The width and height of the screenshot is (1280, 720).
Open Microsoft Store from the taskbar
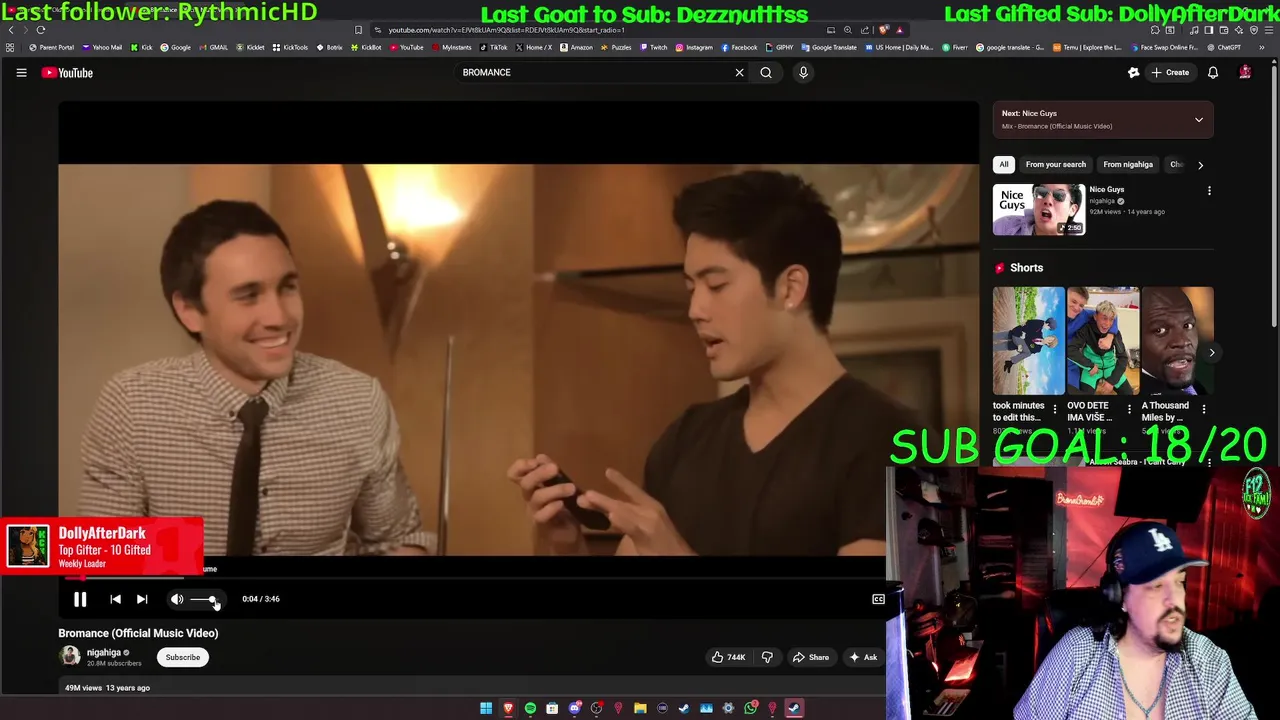pos(552,708)
